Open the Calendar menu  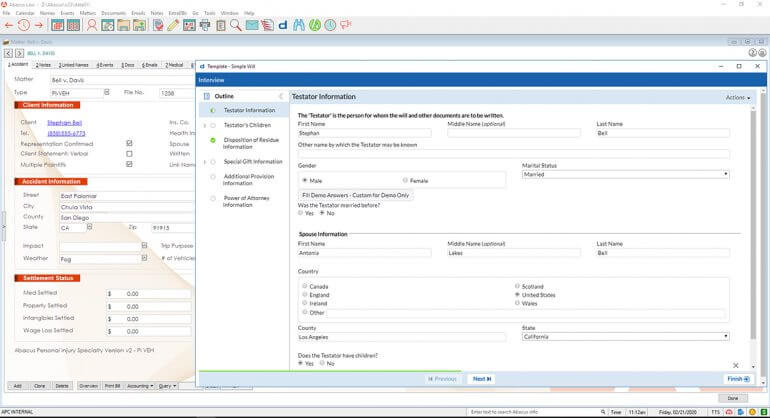click(x=25, y=13)
